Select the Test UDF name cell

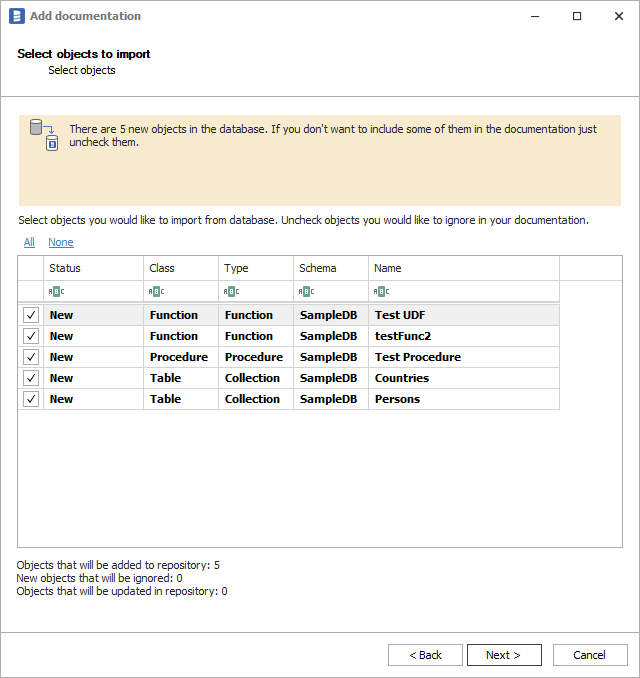[x=464, y=315]
